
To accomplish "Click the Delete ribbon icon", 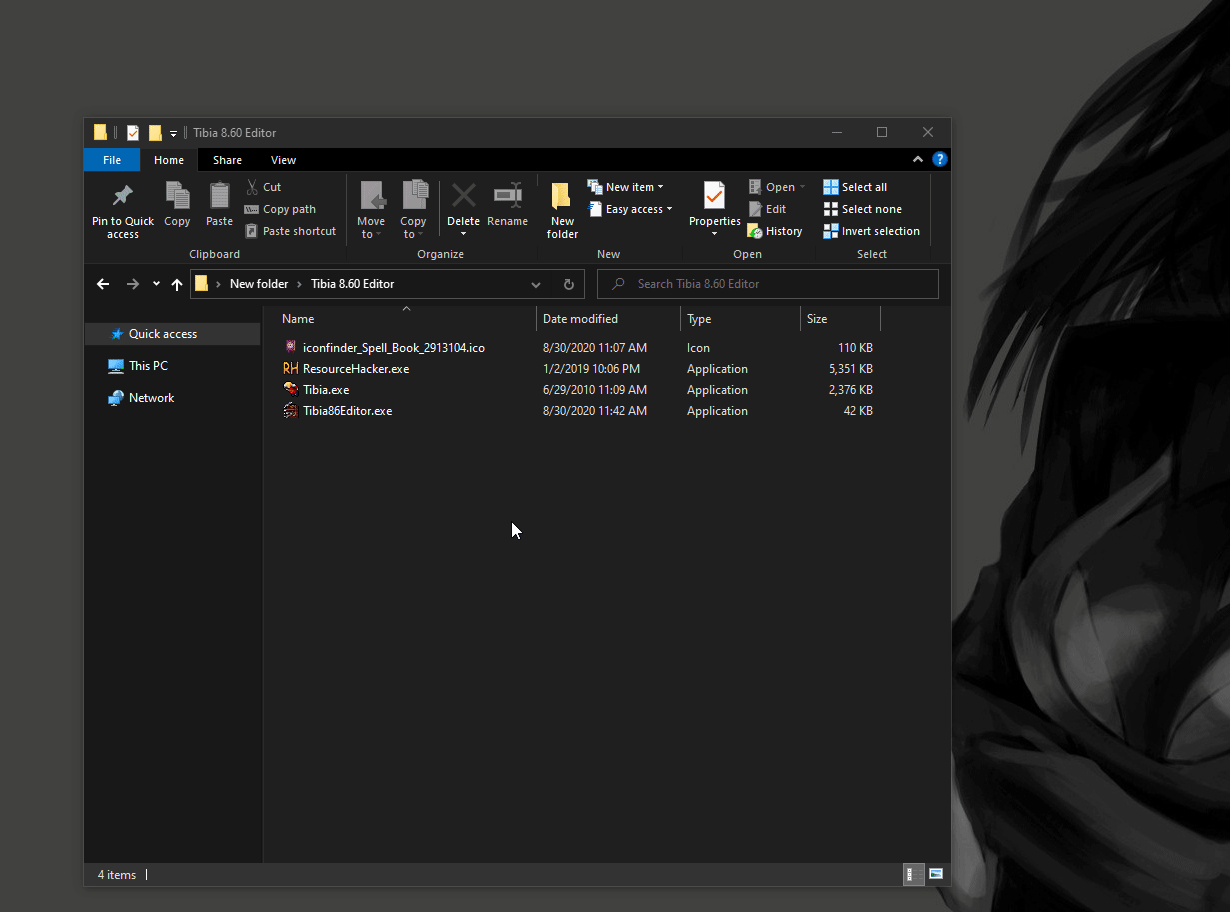I will [463, 195].
